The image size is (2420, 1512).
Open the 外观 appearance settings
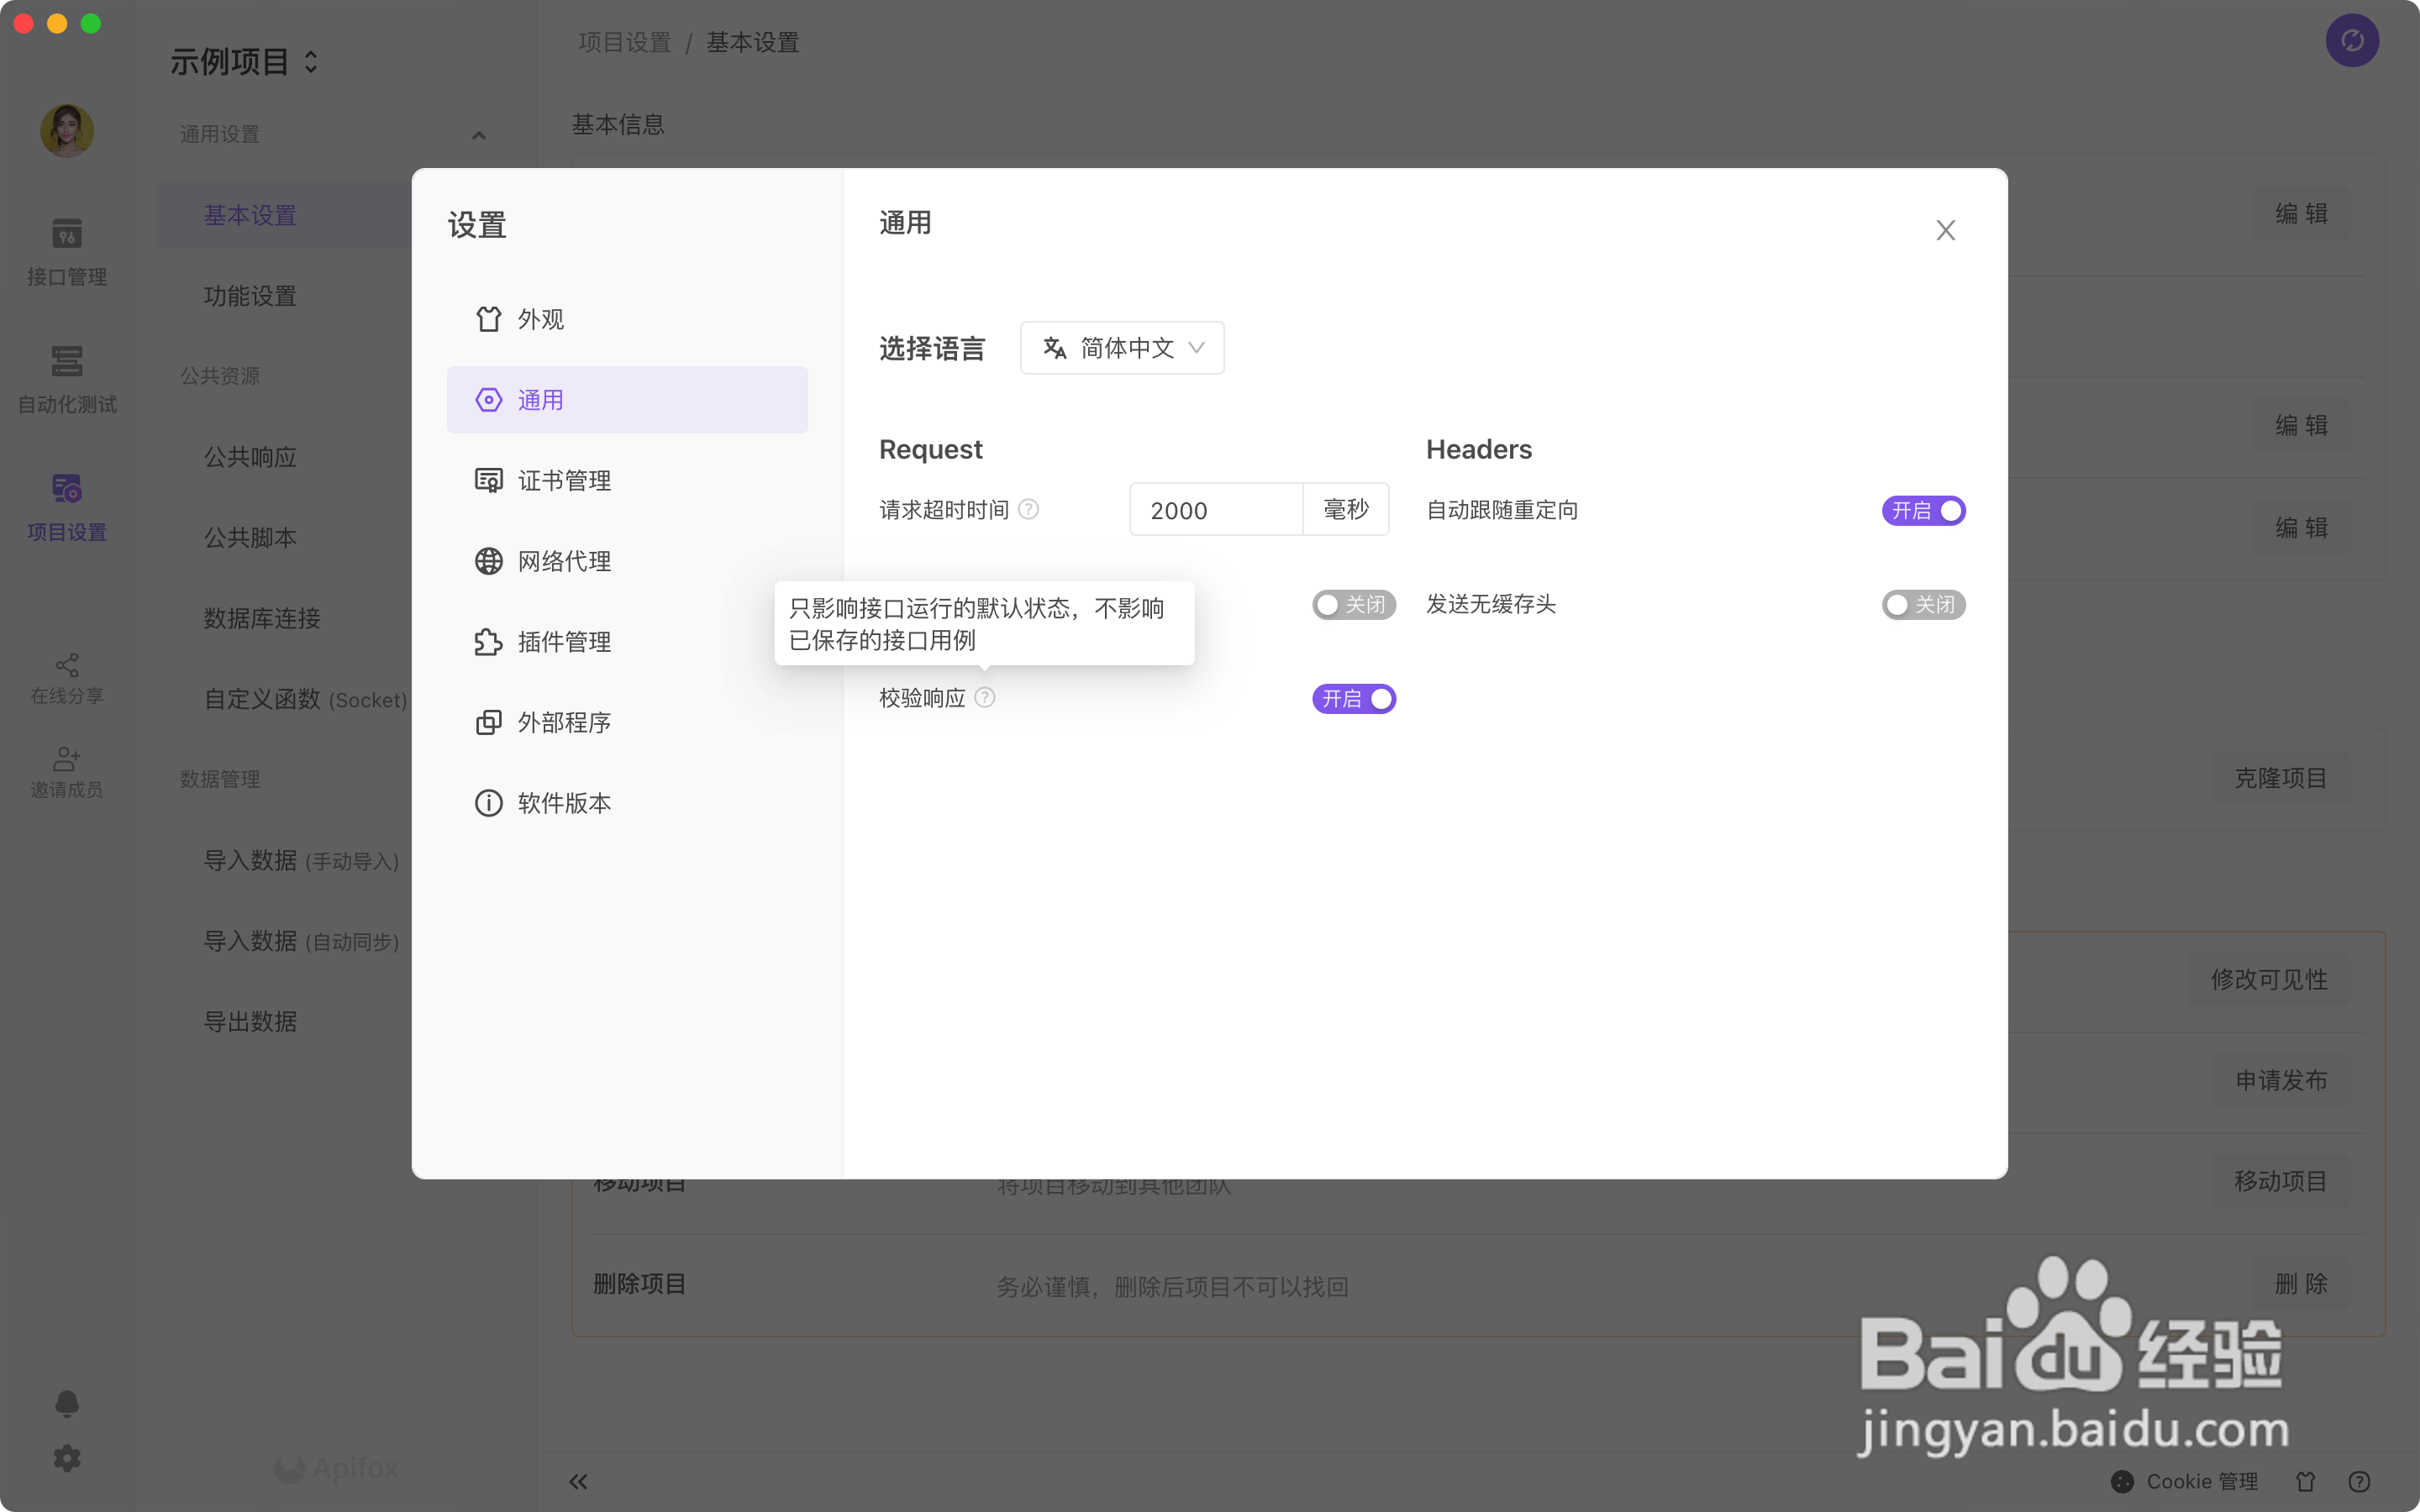click(627, 319)
